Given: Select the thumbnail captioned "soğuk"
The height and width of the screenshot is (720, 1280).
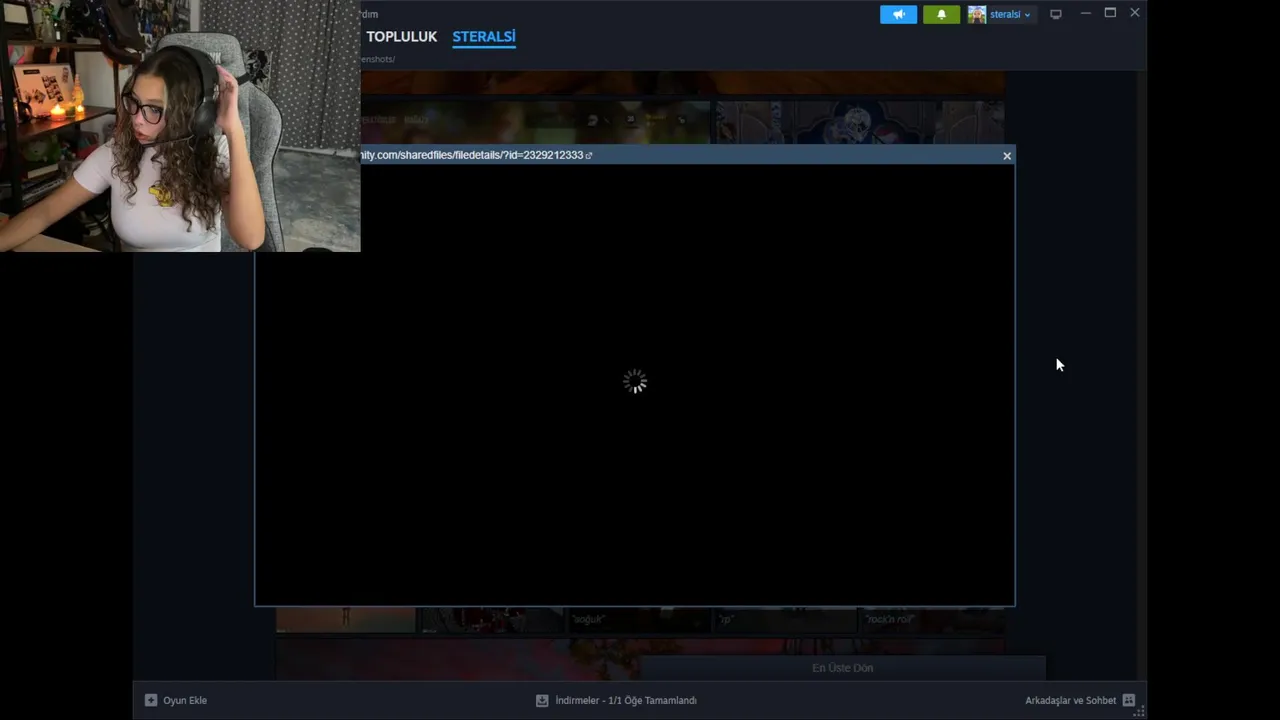Looking at the screenshot, I should (x=640, y=619).
